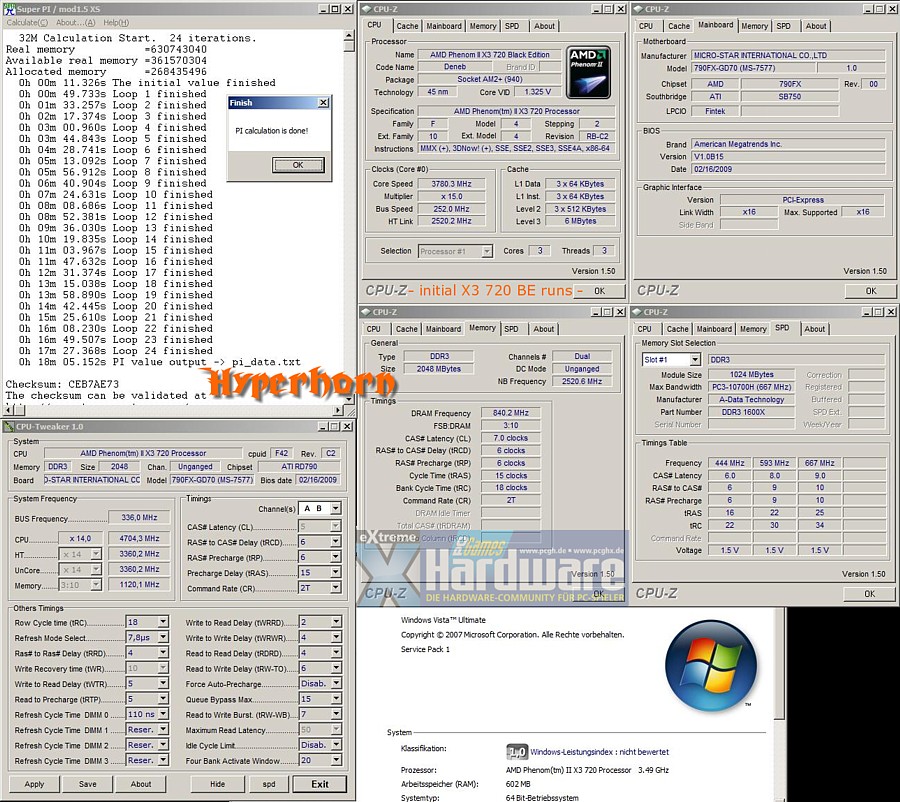The height and width of the screenshot is (802, 900).
Task: Click OK in the CPU-Z Mainboard window
Action: click(871, 291)
